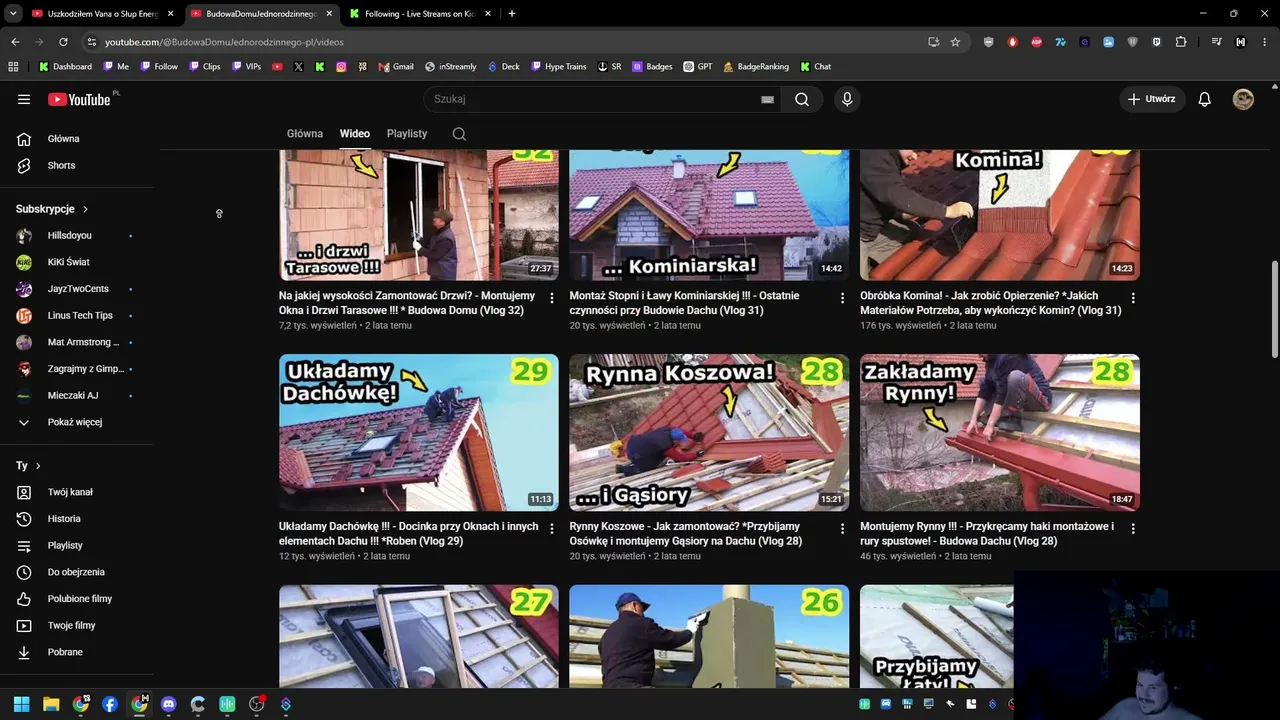
Task: Open the X bookmark shortcut
Action: pyautogui.click(x=299, y=67)
